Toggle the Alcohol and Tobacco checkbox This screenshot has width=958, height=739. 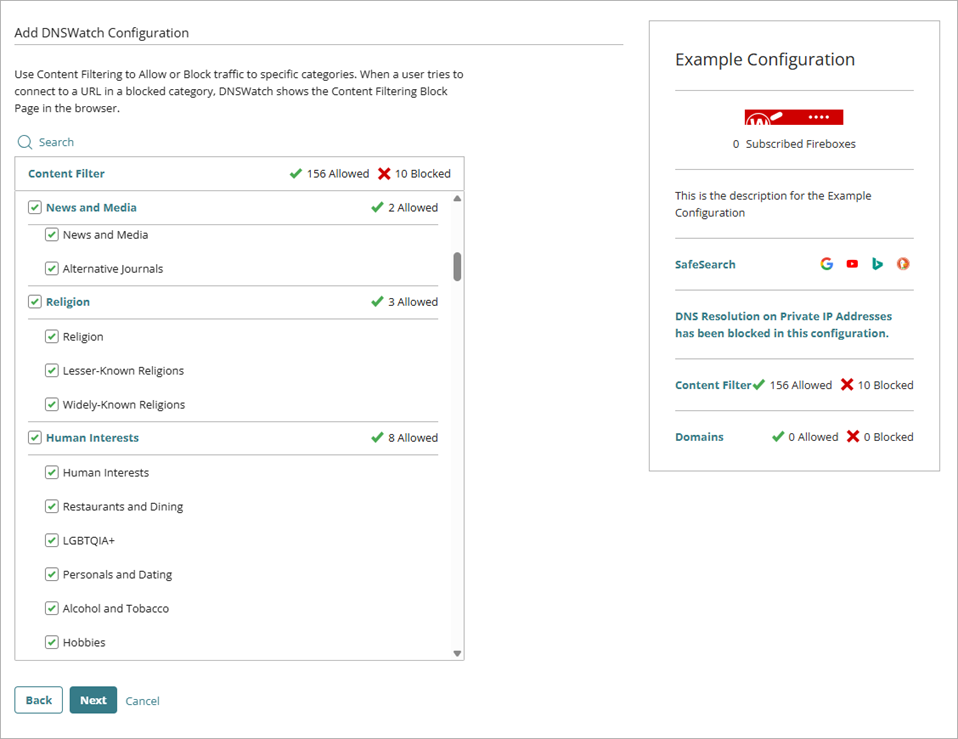pyautogui.click(x=52, y=608)
